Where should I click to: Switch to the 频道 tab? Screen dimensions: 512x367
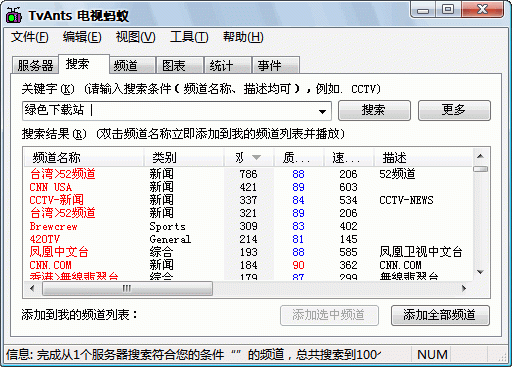133,65
